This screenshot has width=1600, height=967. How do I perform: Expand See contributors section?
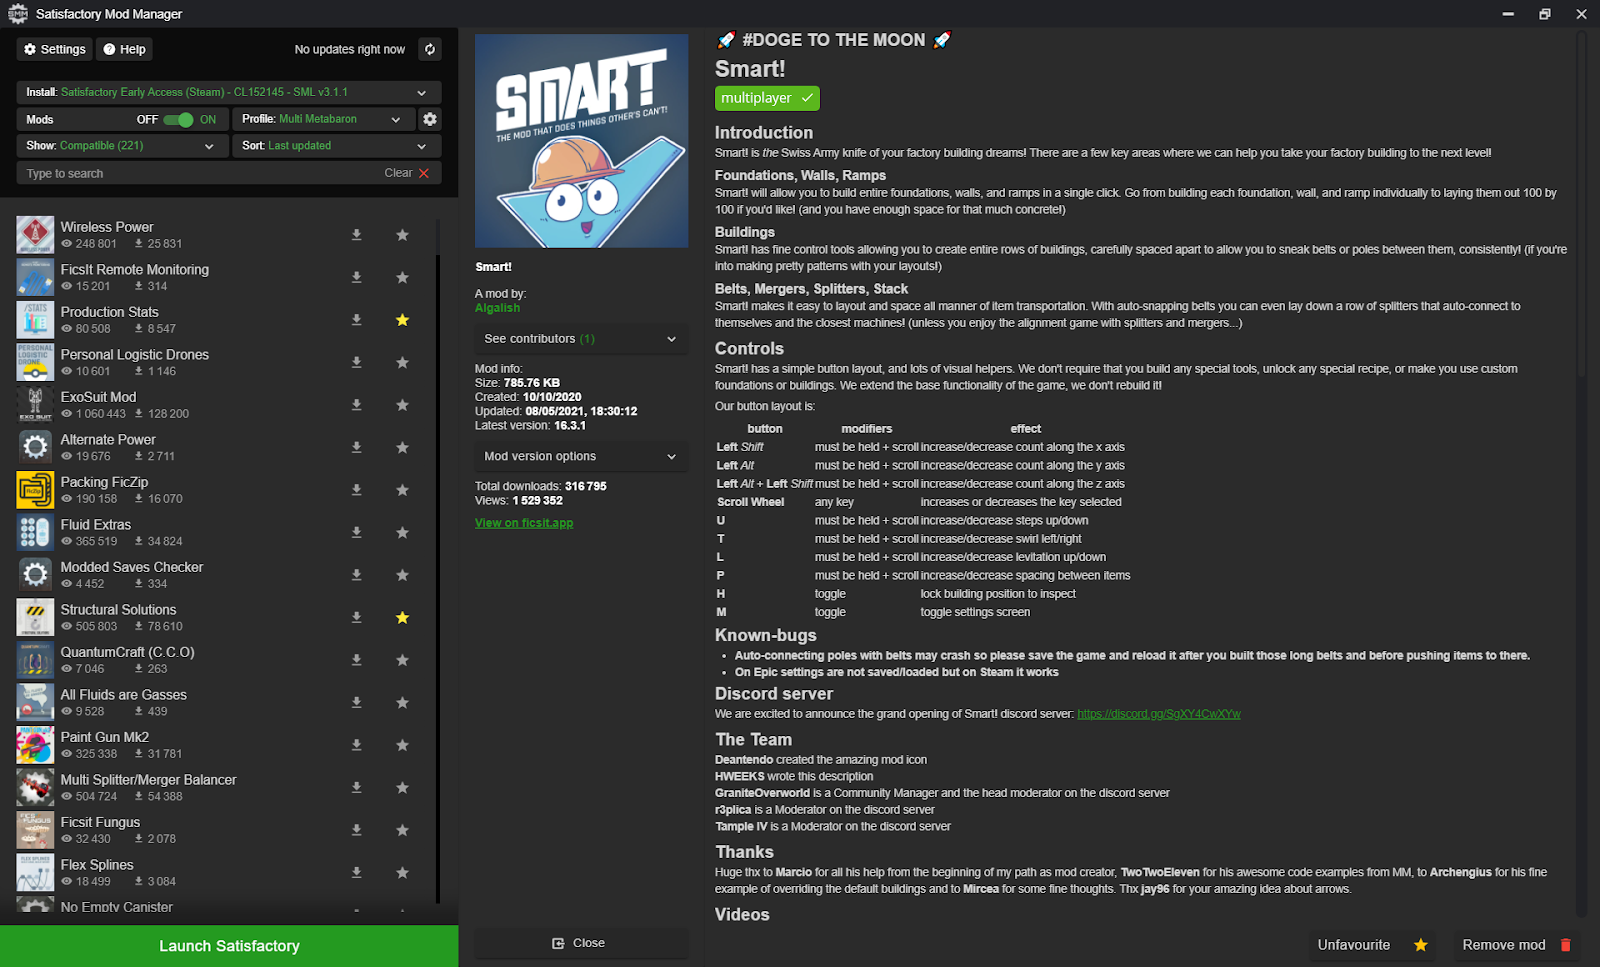pos(581,339)
